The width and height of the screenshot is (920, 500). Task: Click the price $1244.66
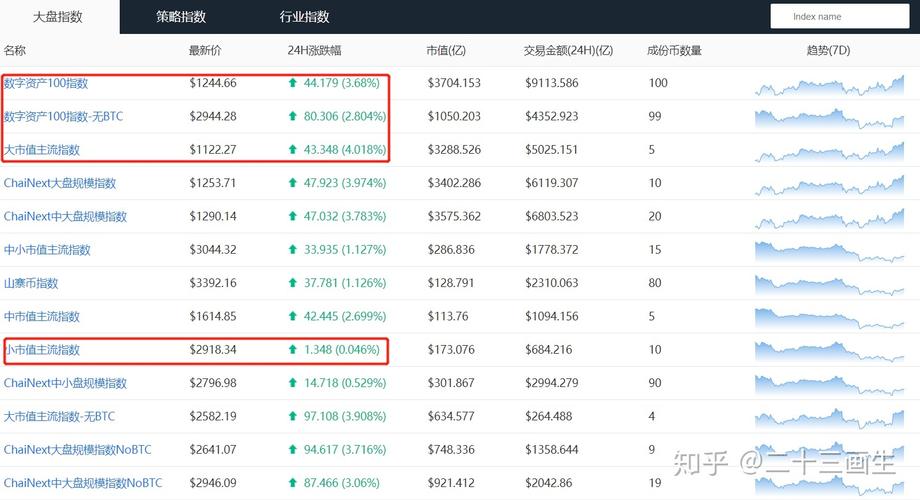pos(213,83)
